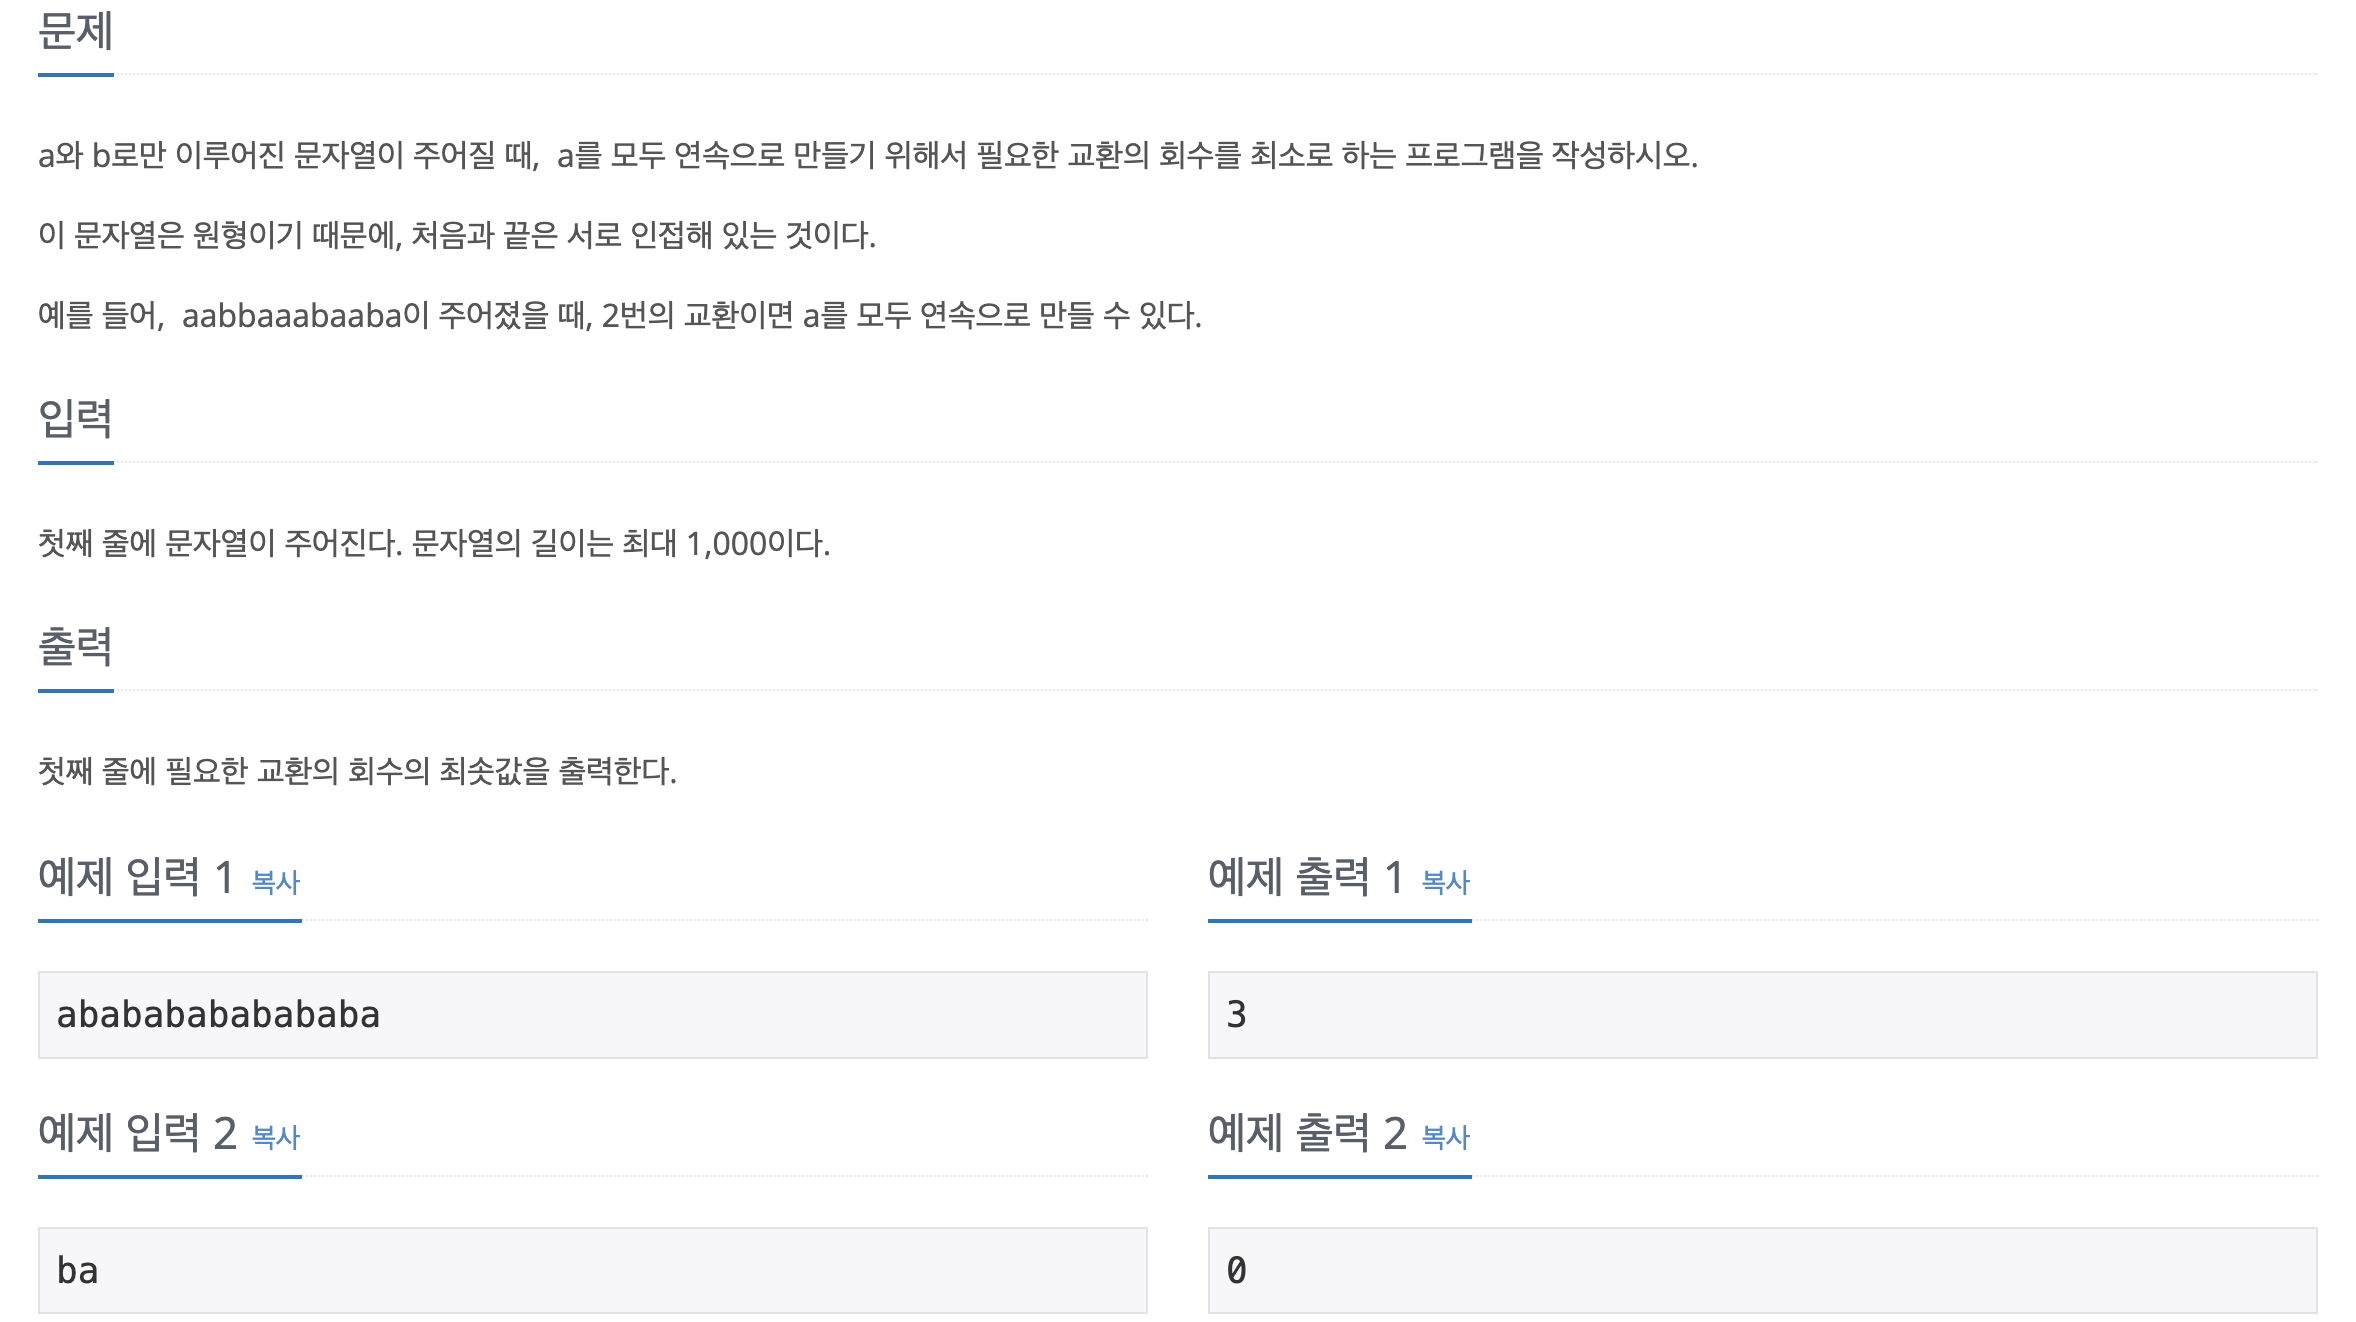
Task: Copy example input 1 via 복사 link
Action: pos(276,881)
